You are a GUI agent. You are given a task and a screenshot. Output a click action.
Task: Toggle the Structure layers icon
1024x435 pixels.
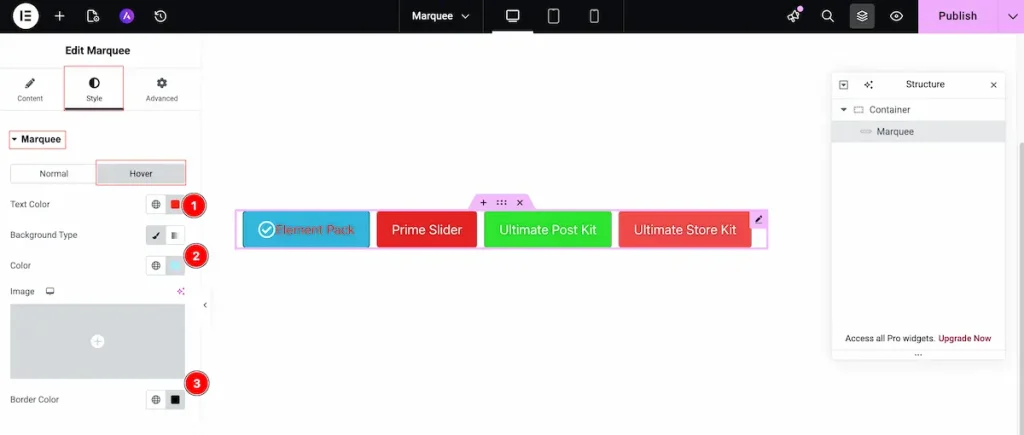coord(862,16)
